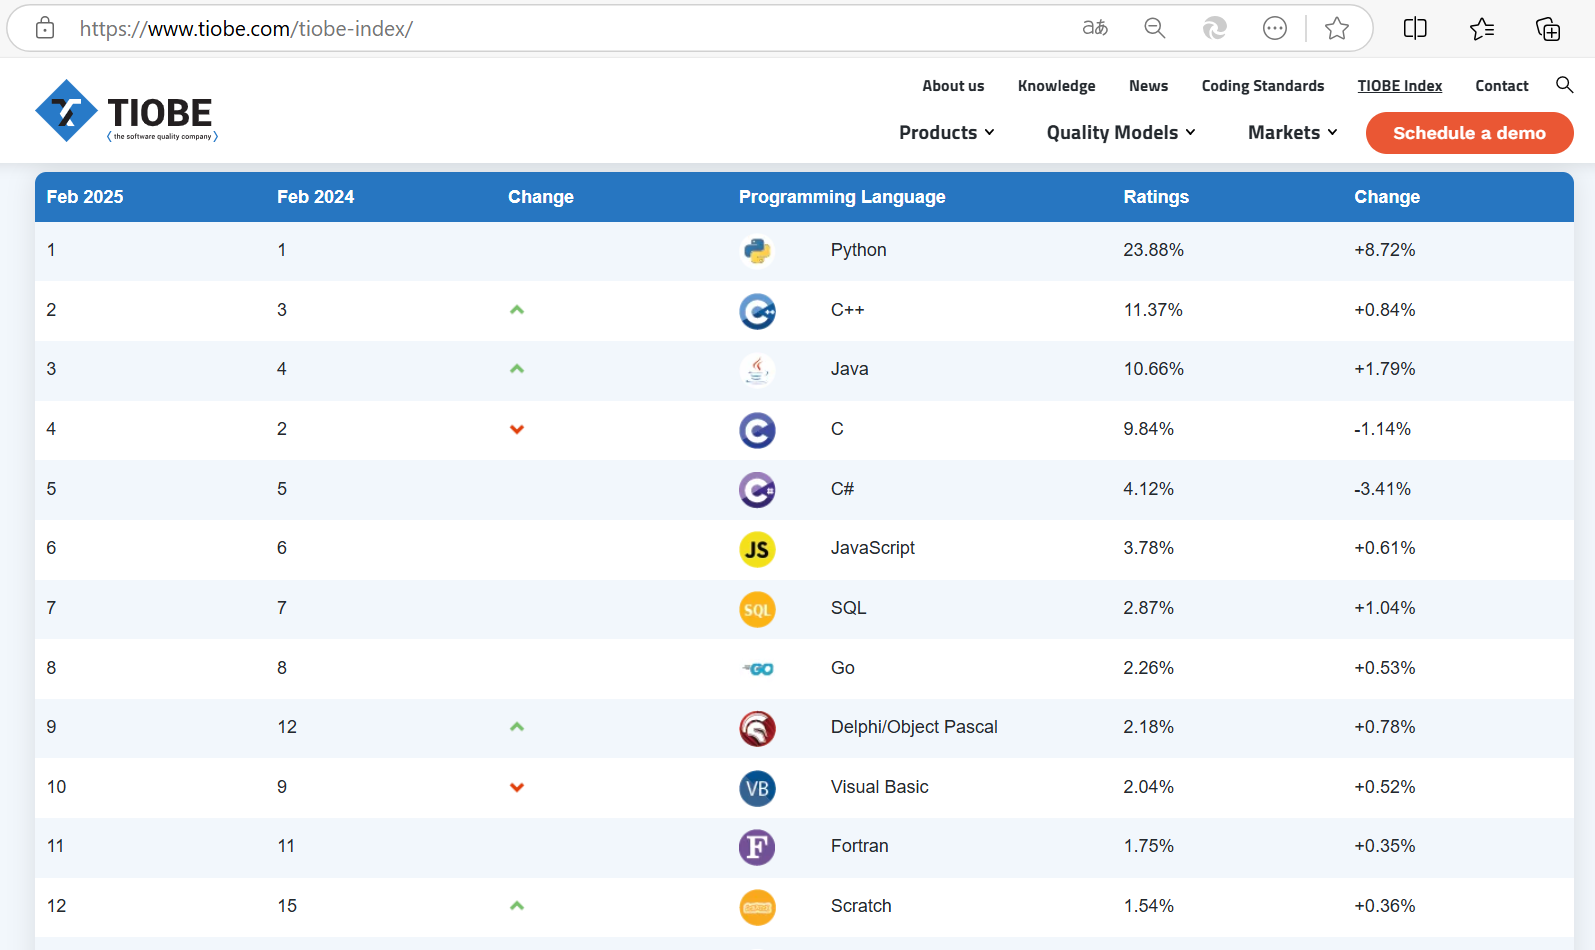The image size is (1595, 950).
Task: Click the Scratch logo icon
Action: (x=757, y=907)
